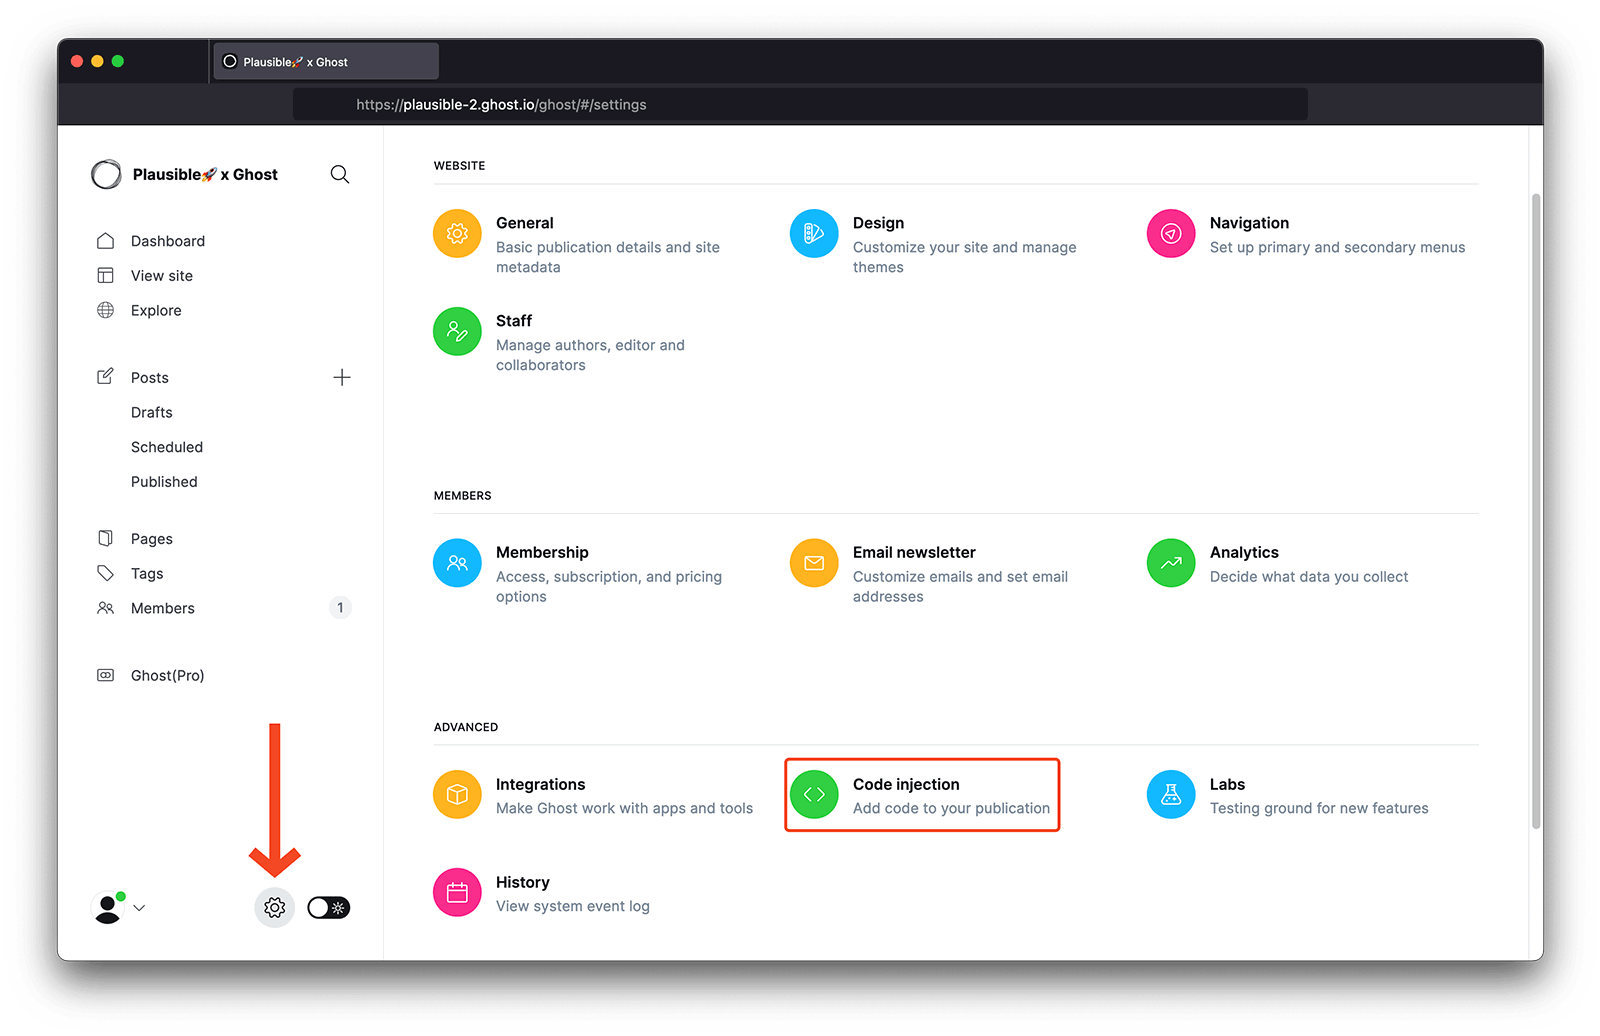Click "Decide what data you collect" text
The height and width of the screenshot is (1036, 1600).
coord(1309,577)
